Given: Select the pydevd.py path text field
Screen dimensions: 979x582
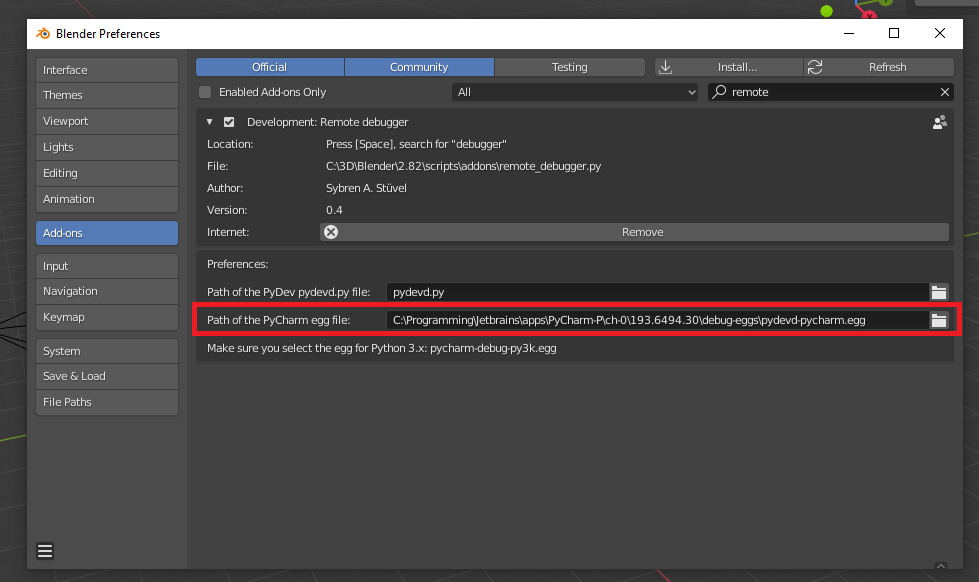Looking at the screenshot, I should point(660,292).
